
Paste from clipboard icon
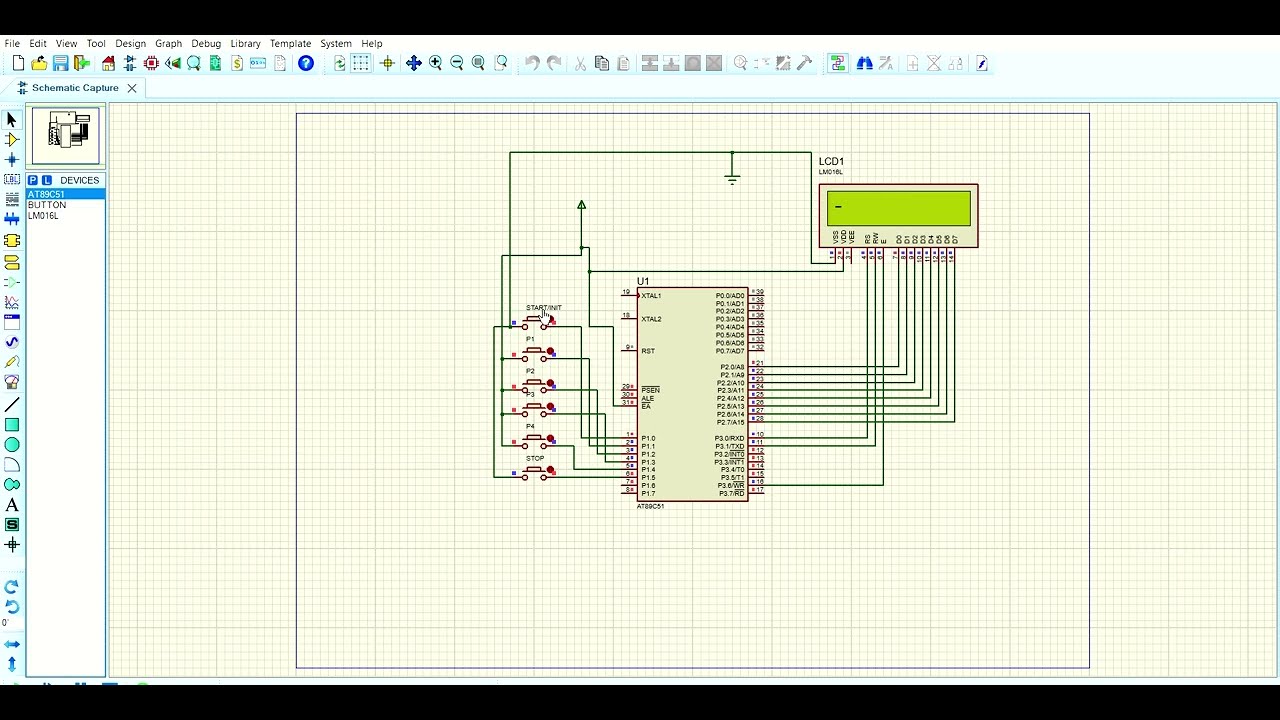[x=623, y=63]
